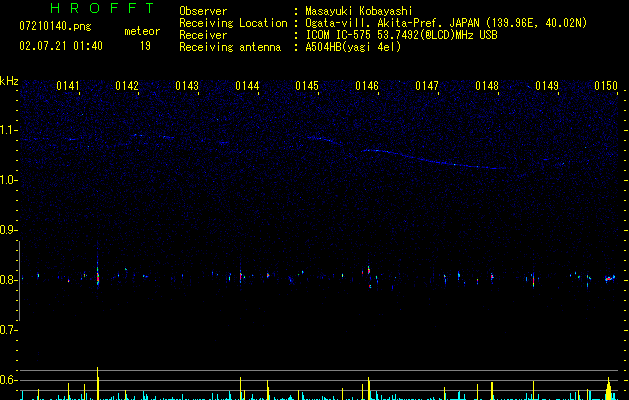629x400 pixels.
Task: Click the 0146 time marker
Action: click(x=367, y=86)
